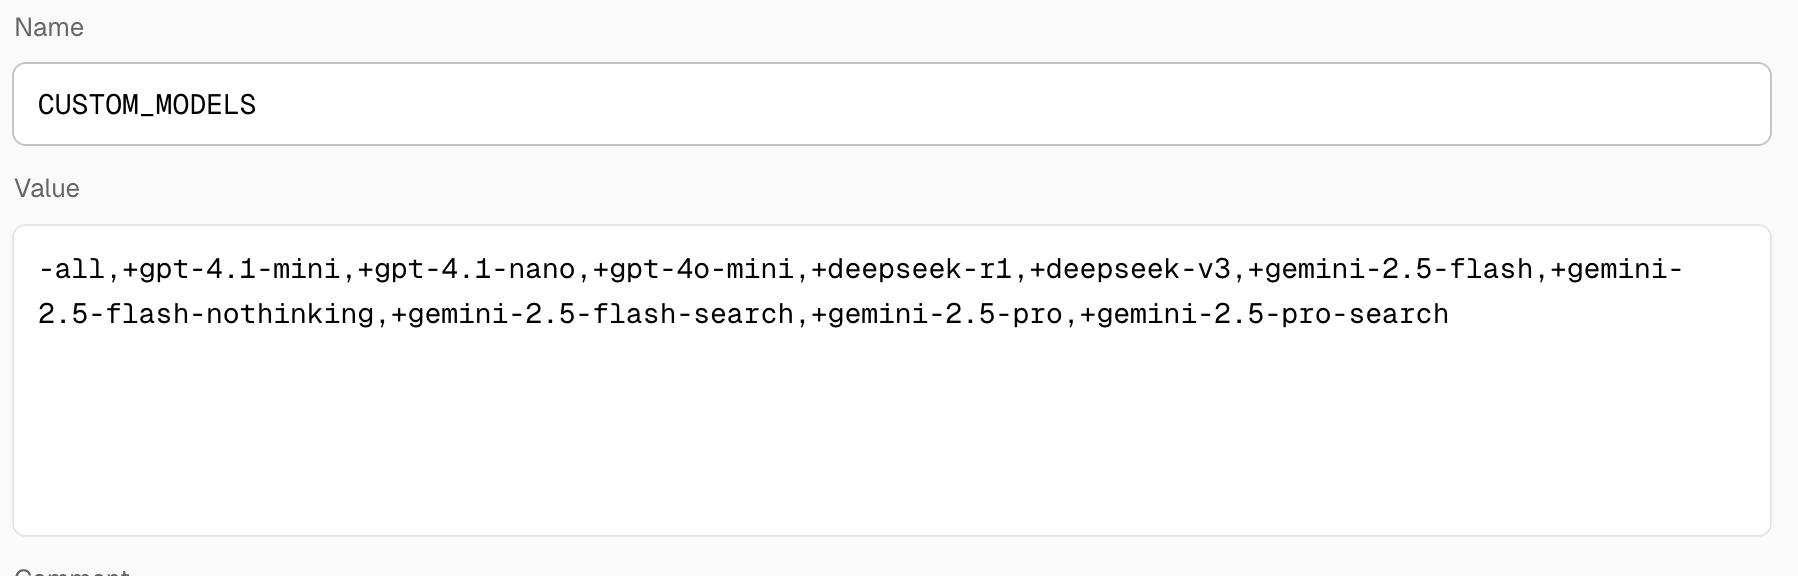
Task: Place cursor on +gpt-4o-mini entry
Action: tap(694, 270)
